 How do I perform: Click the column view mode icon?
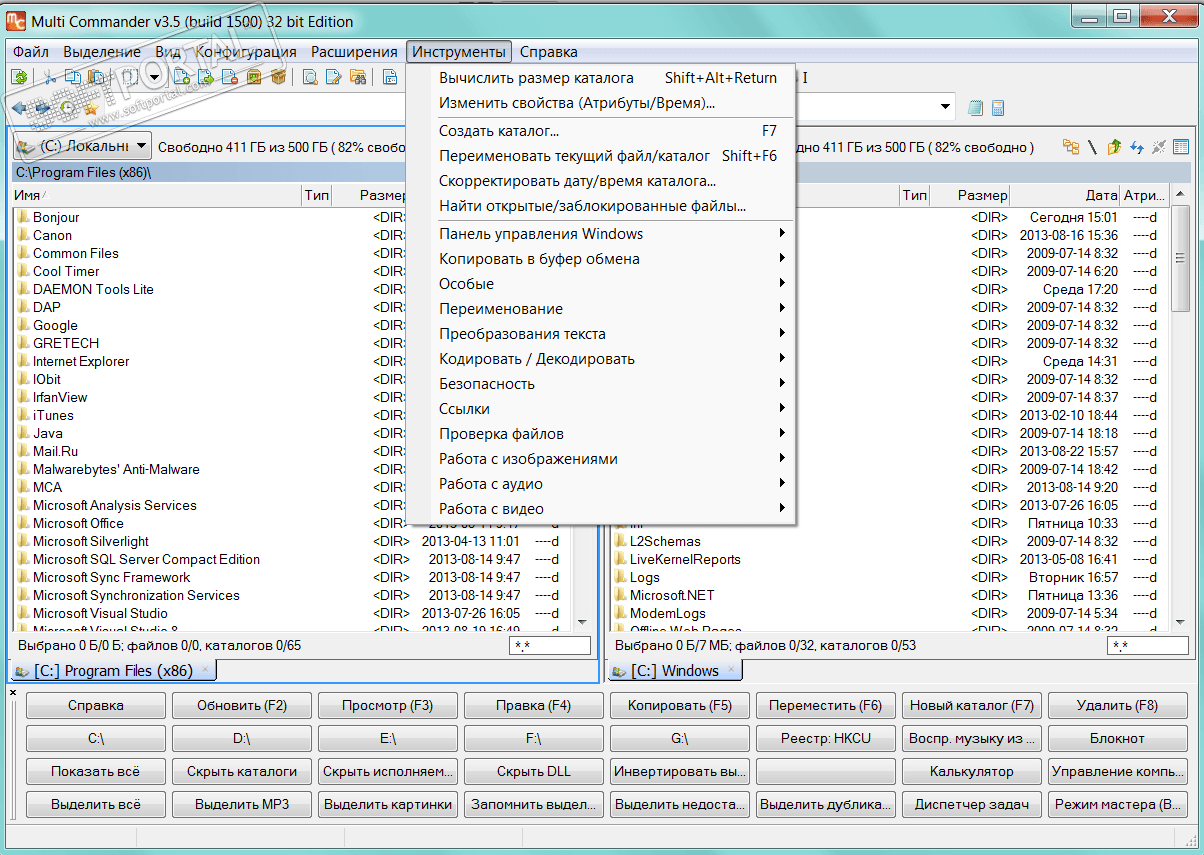[1181, 147]
